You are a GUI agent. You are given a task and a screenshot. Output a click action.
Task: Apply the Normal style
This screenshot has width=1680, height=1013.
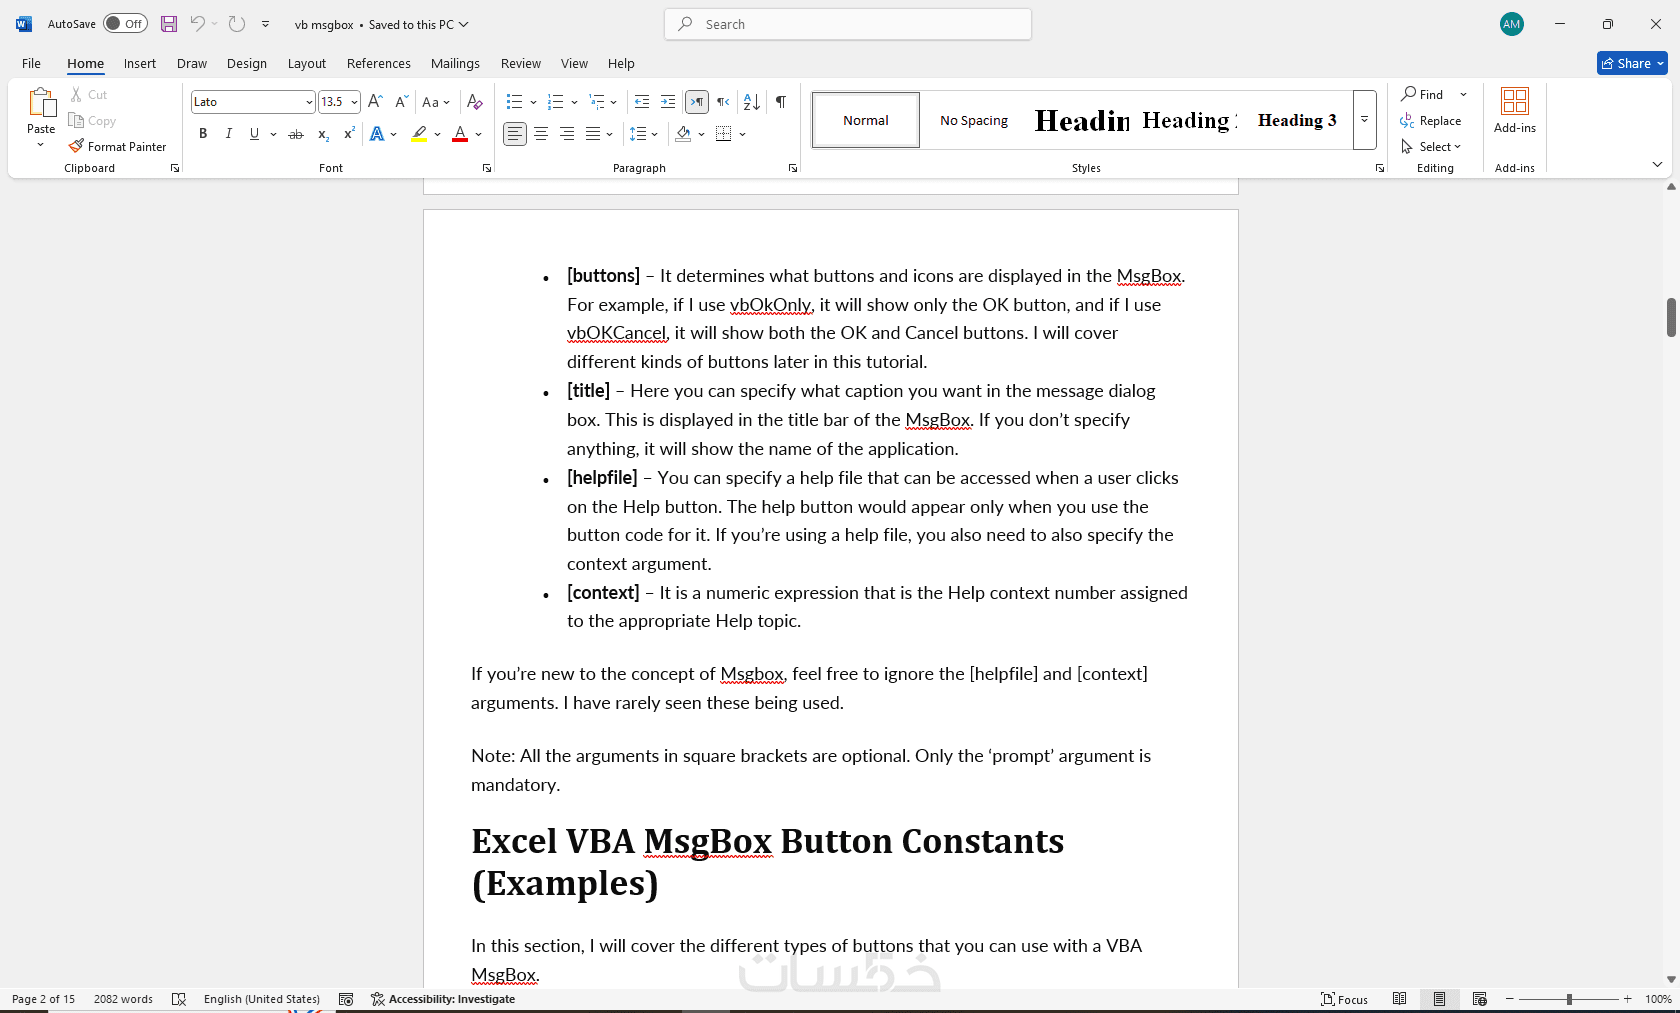(x=866, y=120)
